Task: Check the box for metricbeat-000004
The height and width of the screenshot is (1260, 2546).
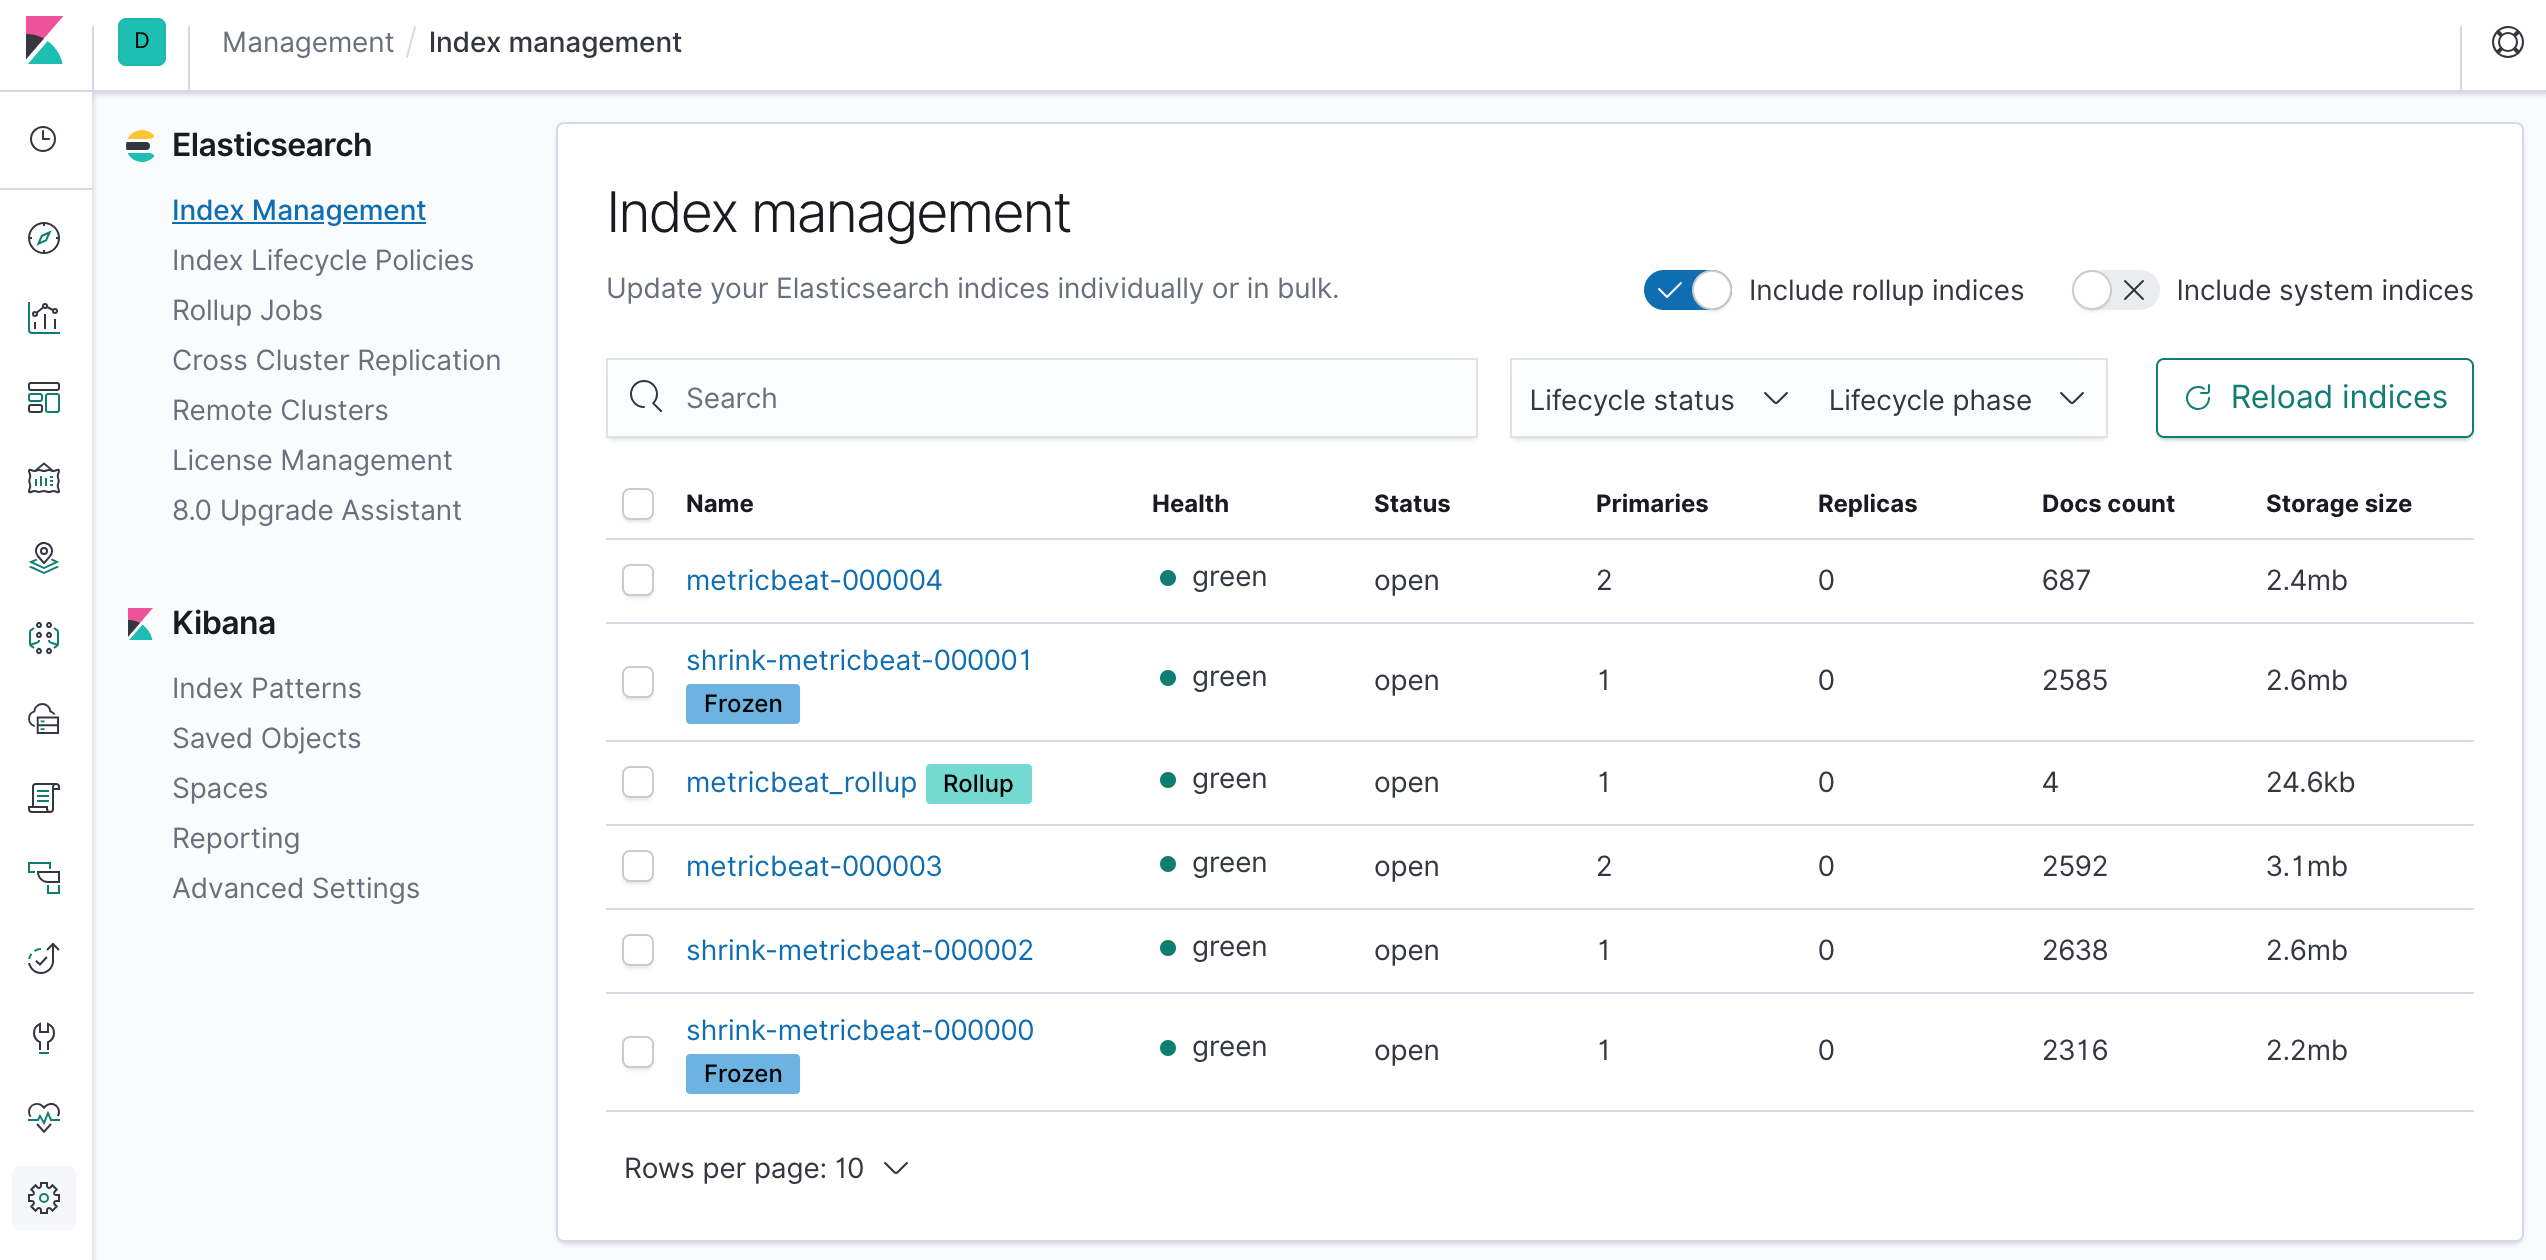Action: pyautogui.click(x=638, y=580)
